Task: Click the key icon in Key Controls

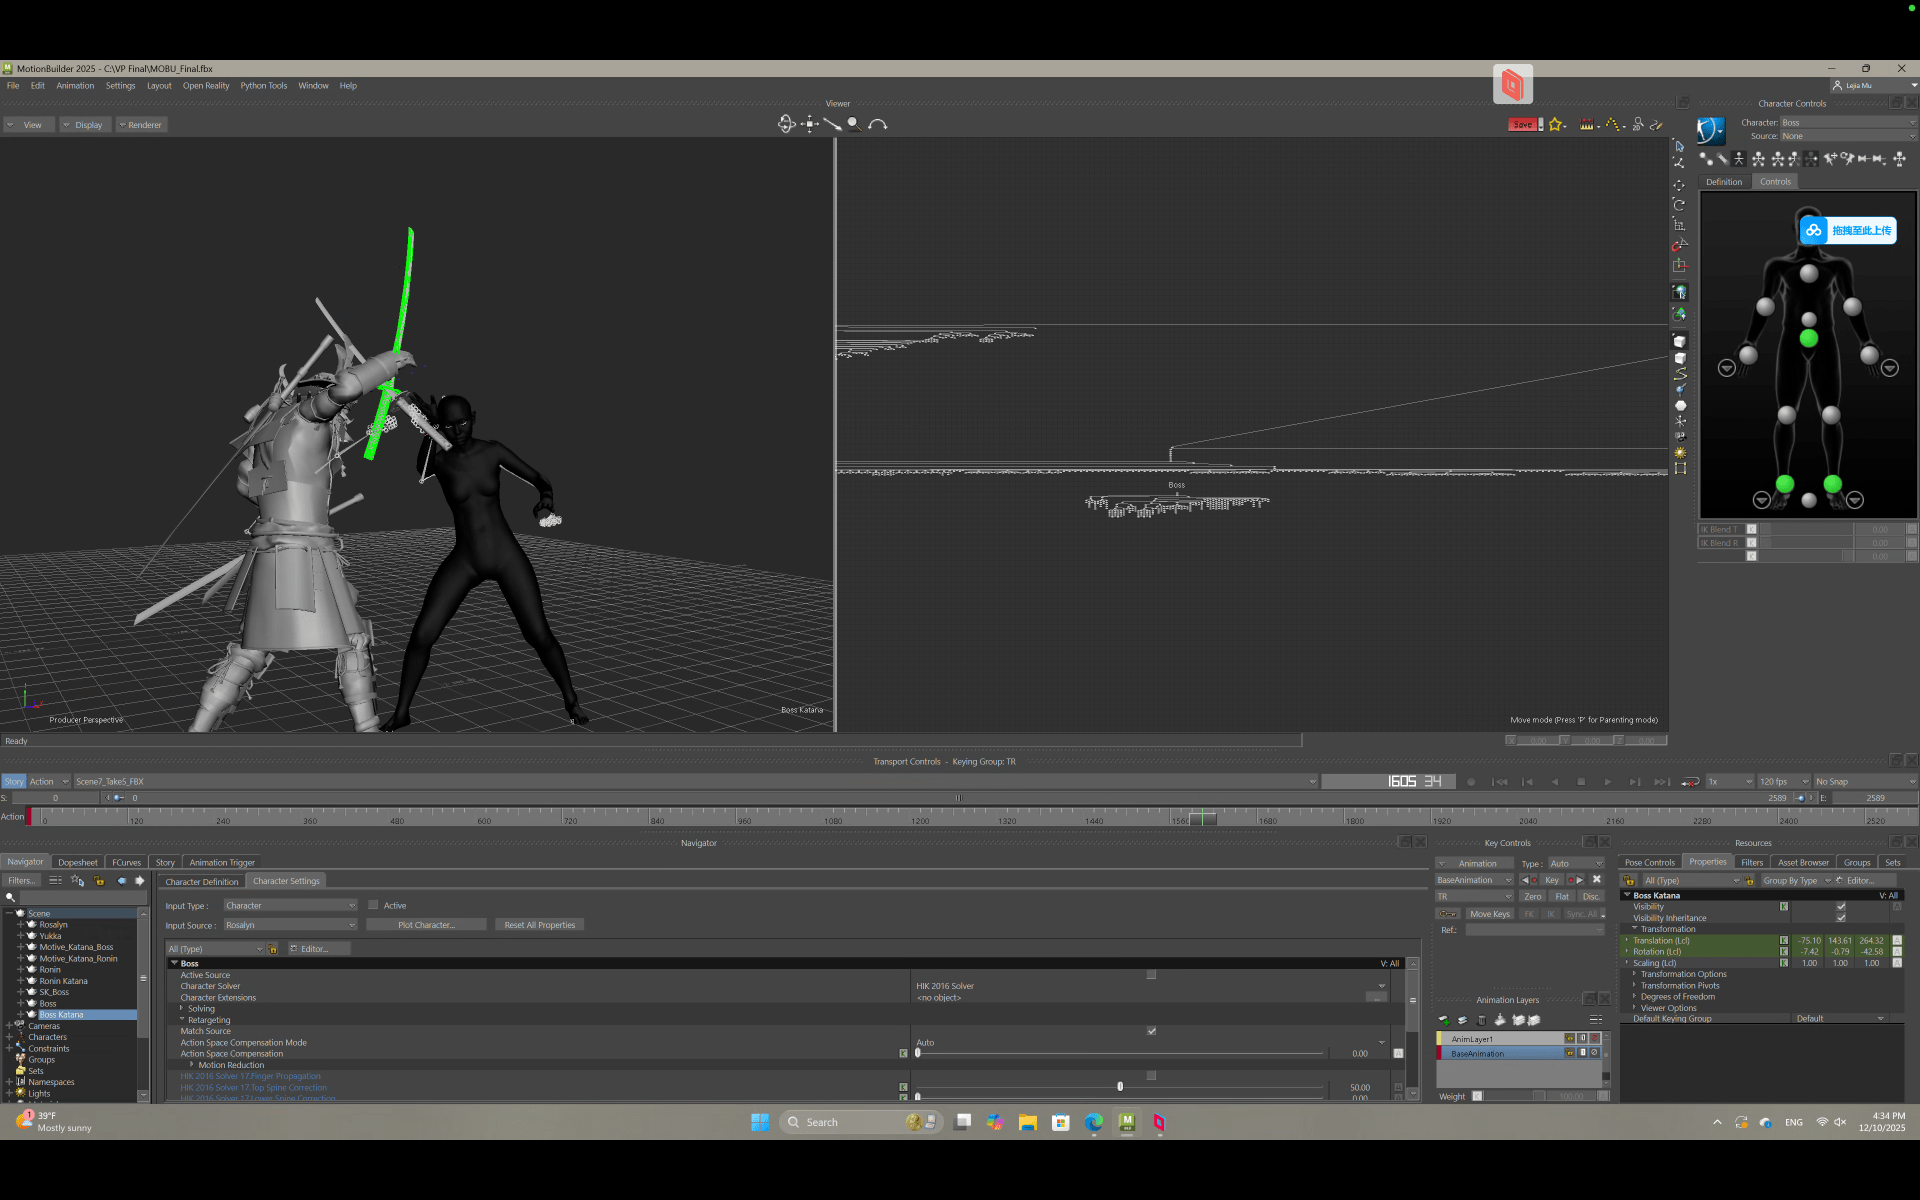Action: [x=1447, y=914]
